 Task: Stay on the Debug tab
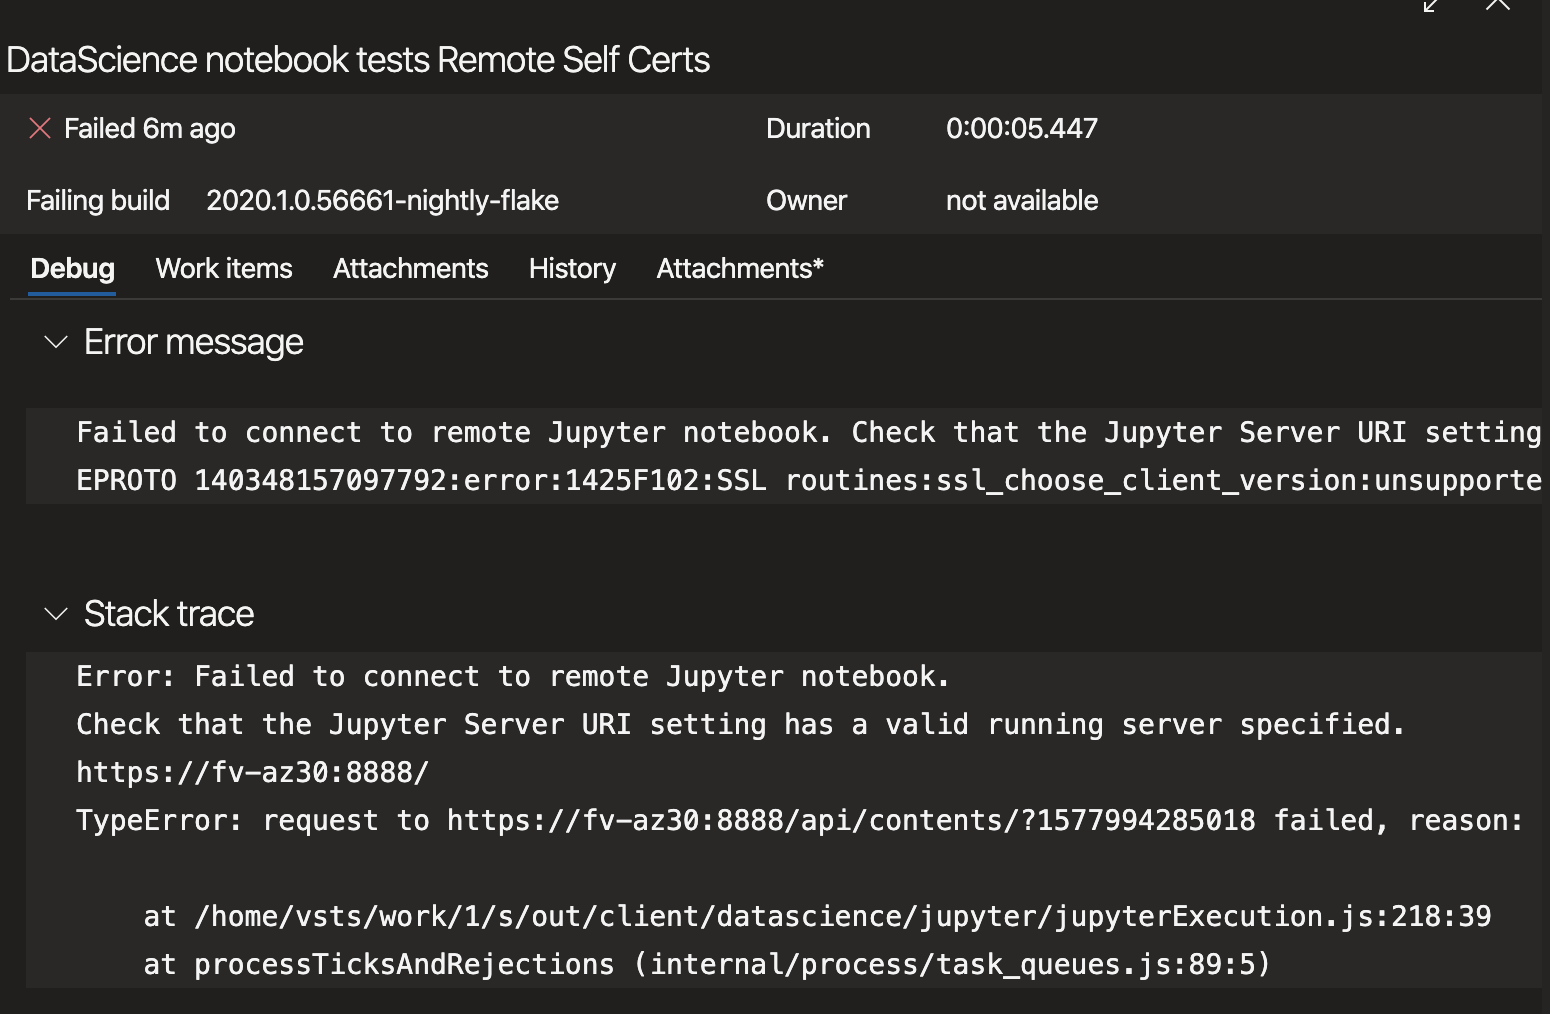click(72, 268)
